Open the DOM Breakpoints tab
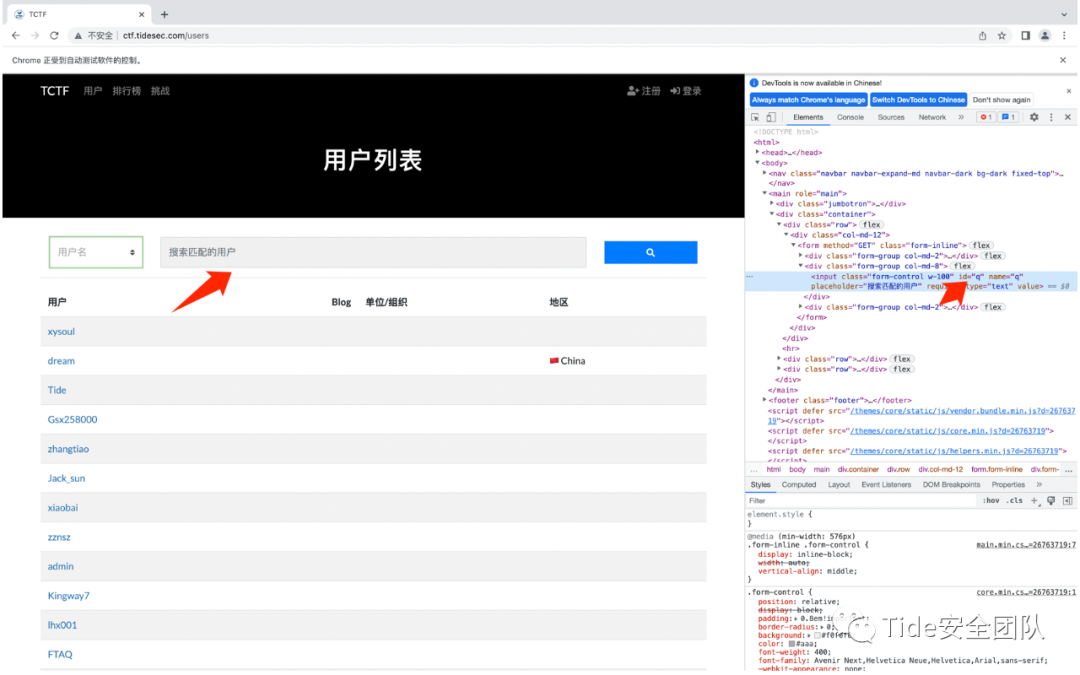Image resolution: width=1080 pixels, height=675 pixels. click(x=951, y=485)
